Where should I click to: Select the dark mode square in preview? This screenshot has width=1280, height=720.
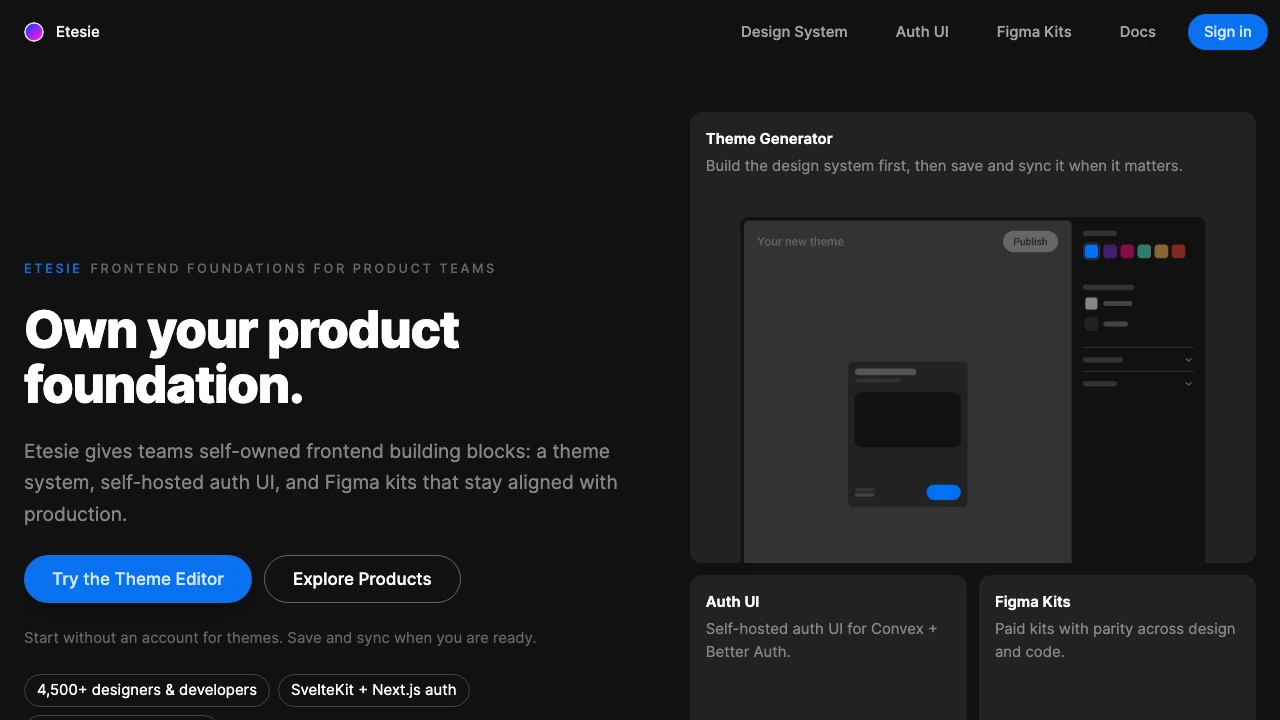[1091, 324]
